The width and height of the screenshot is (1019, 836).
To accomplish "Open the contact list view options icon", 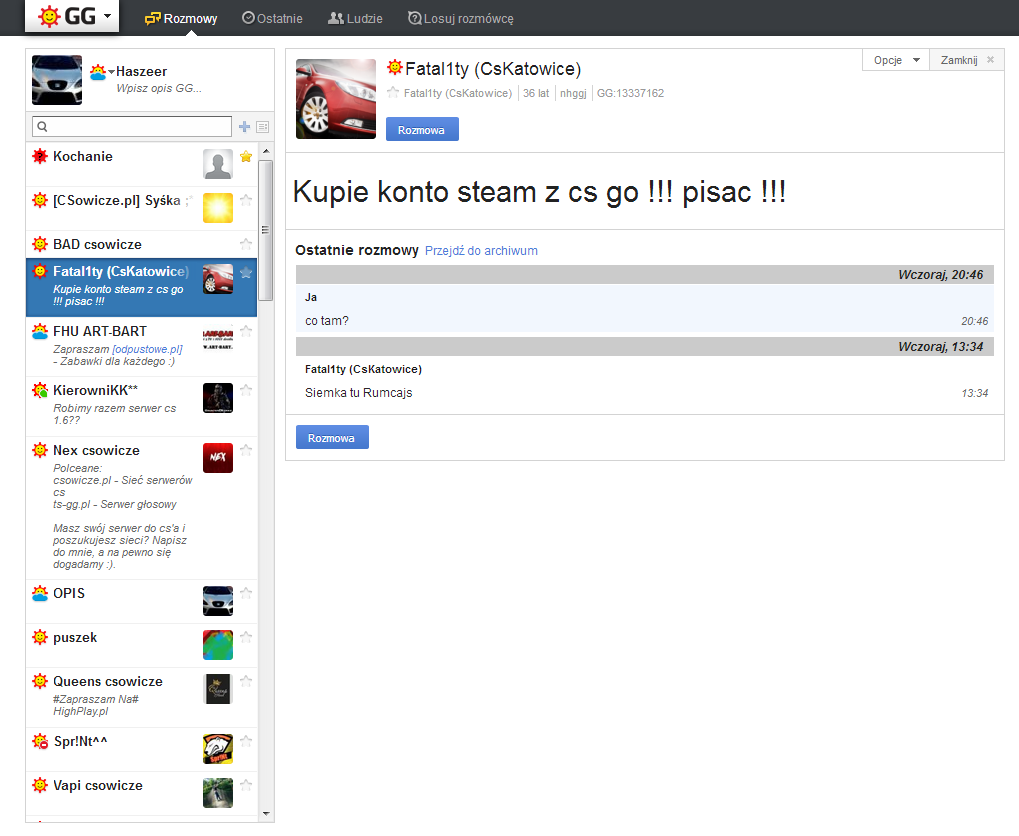I will coord(263,127).
